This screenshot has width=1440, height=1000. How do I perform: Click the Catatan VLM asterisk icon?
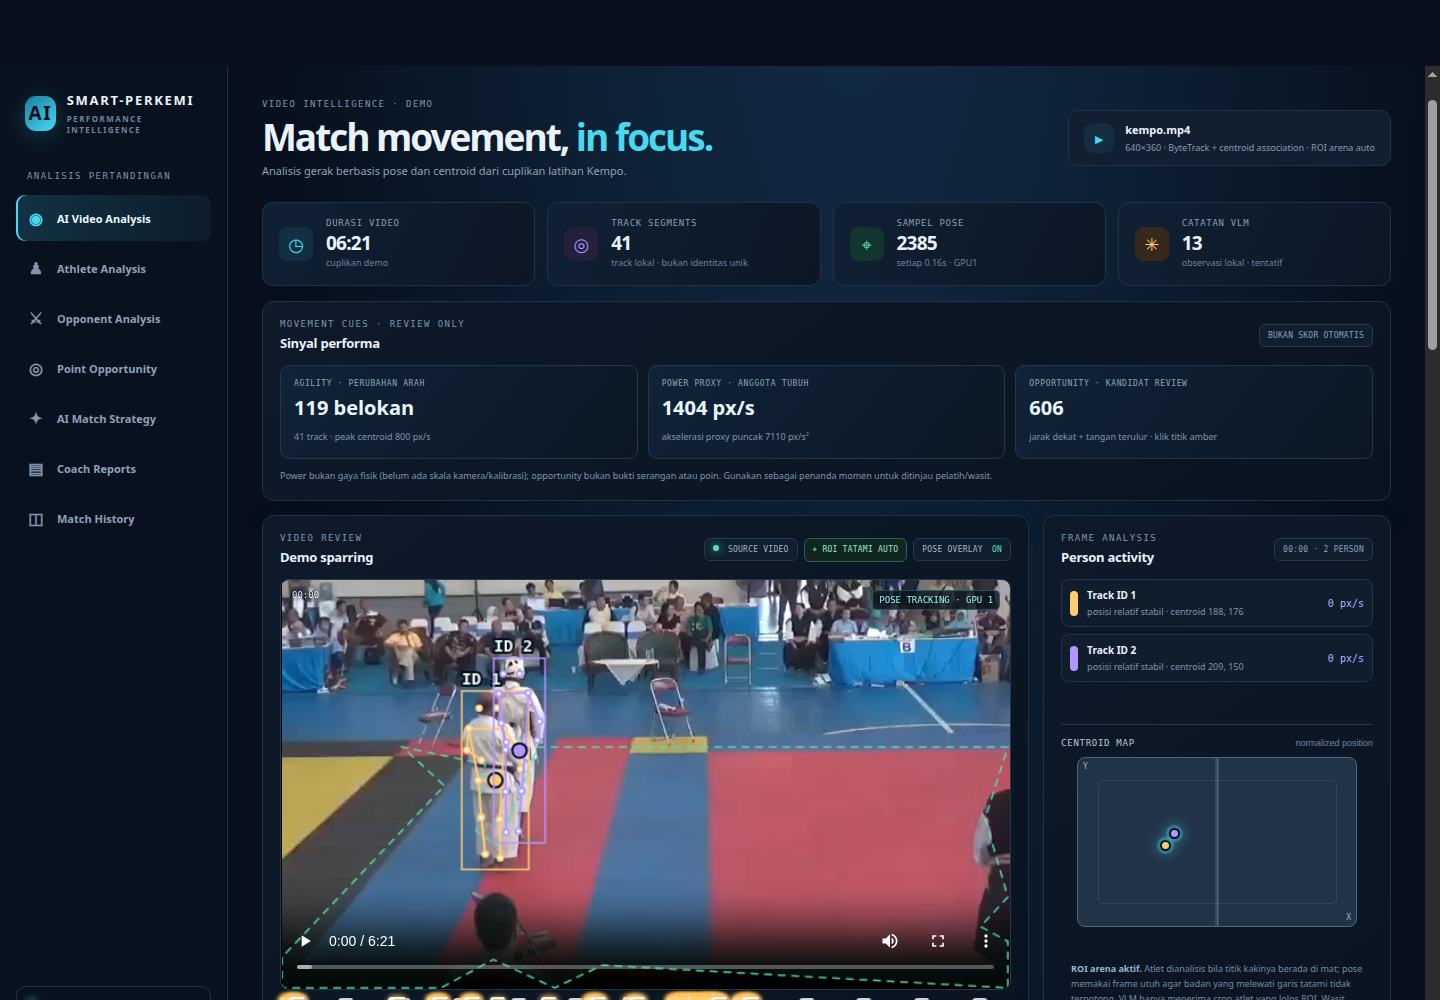(x=1152, y=245)
